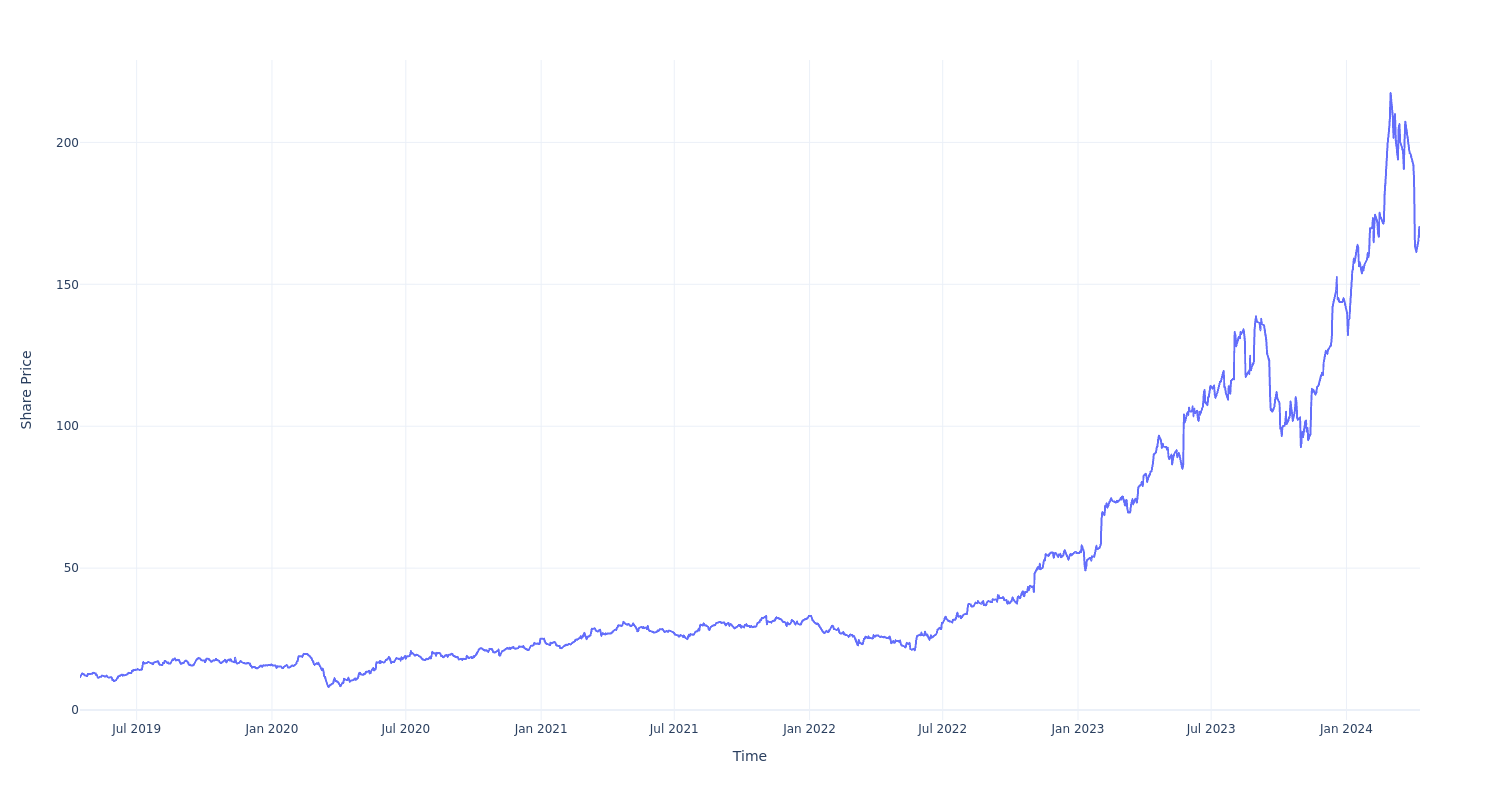This screenshot has width=1500, height=800.
Task: Click the y-axis value 200
Action: pyautogui.click(x=67, y=142)
